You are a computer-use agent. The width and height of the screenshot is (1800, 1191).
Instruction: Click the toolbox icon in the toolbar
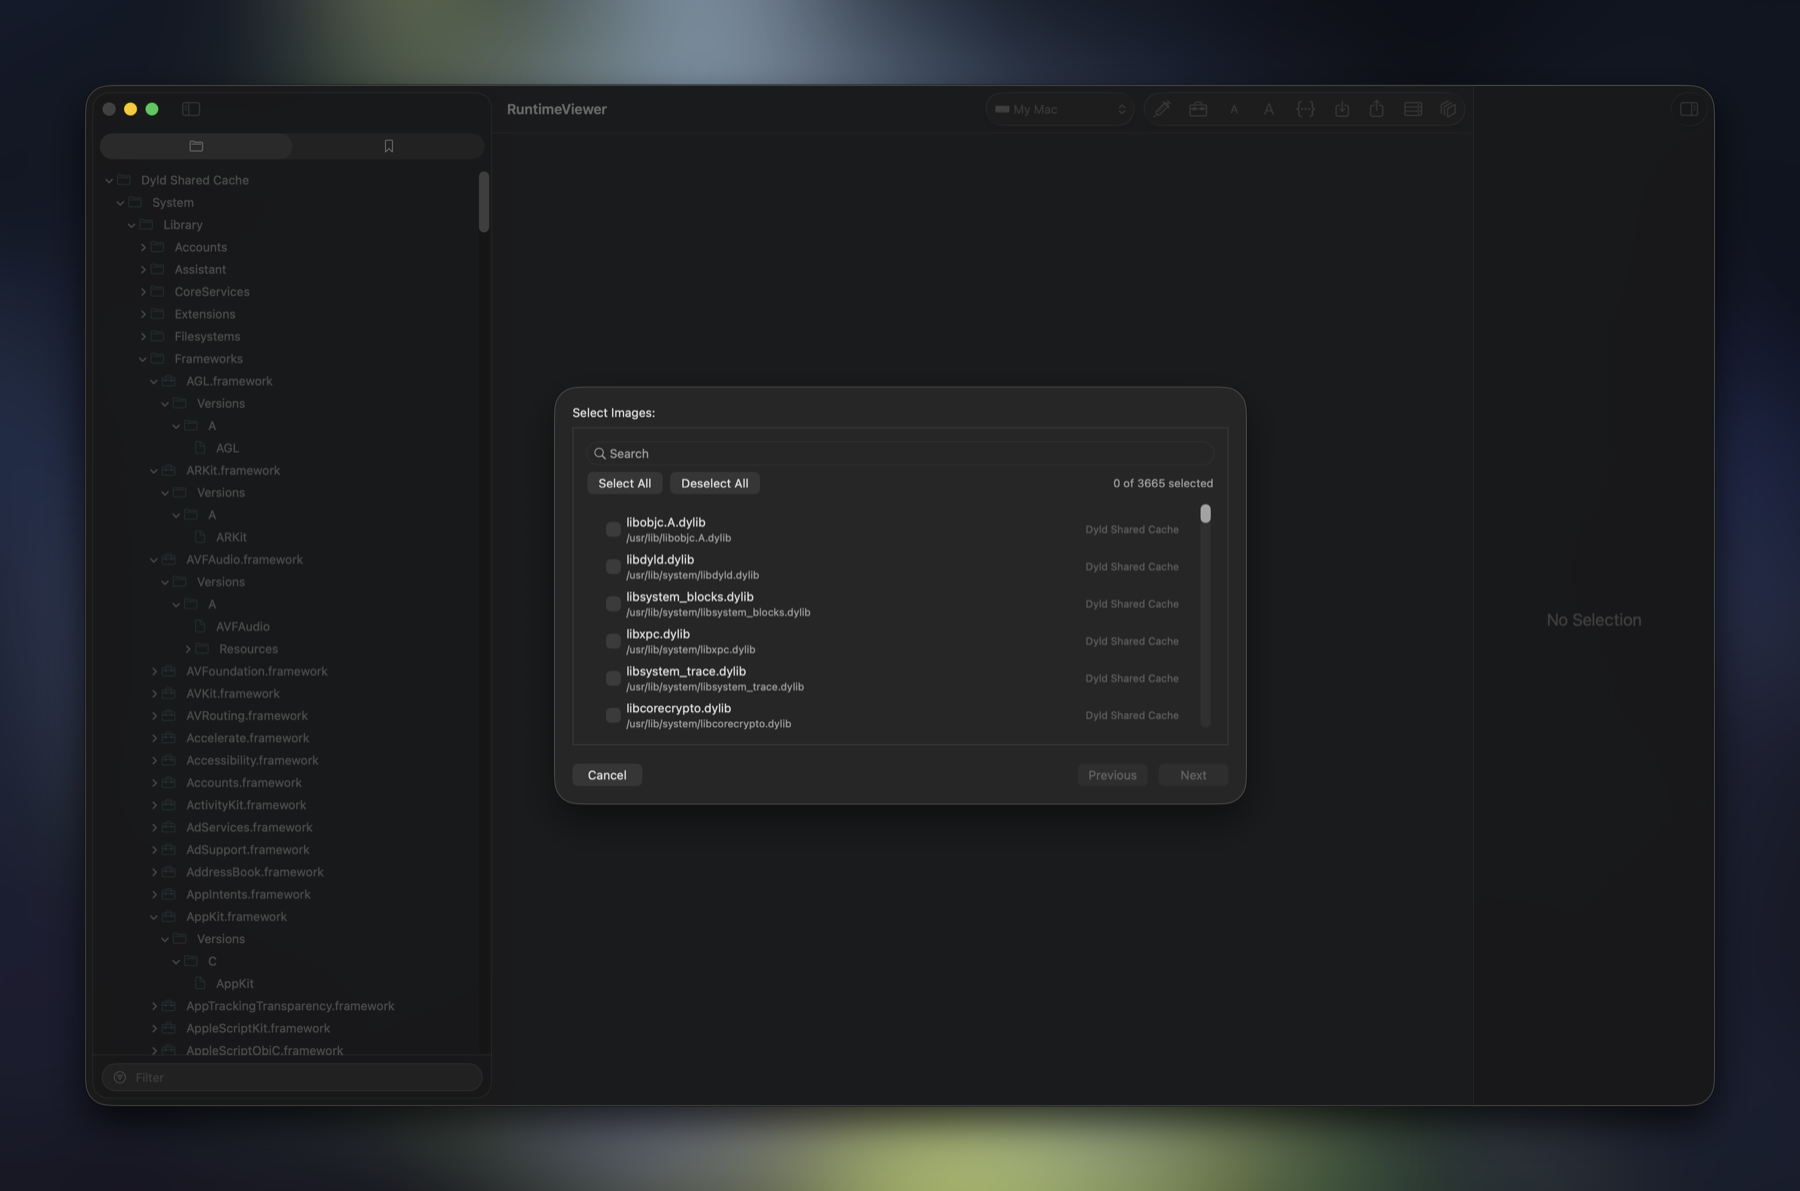pyautogui.click(x=1197, y=109)
